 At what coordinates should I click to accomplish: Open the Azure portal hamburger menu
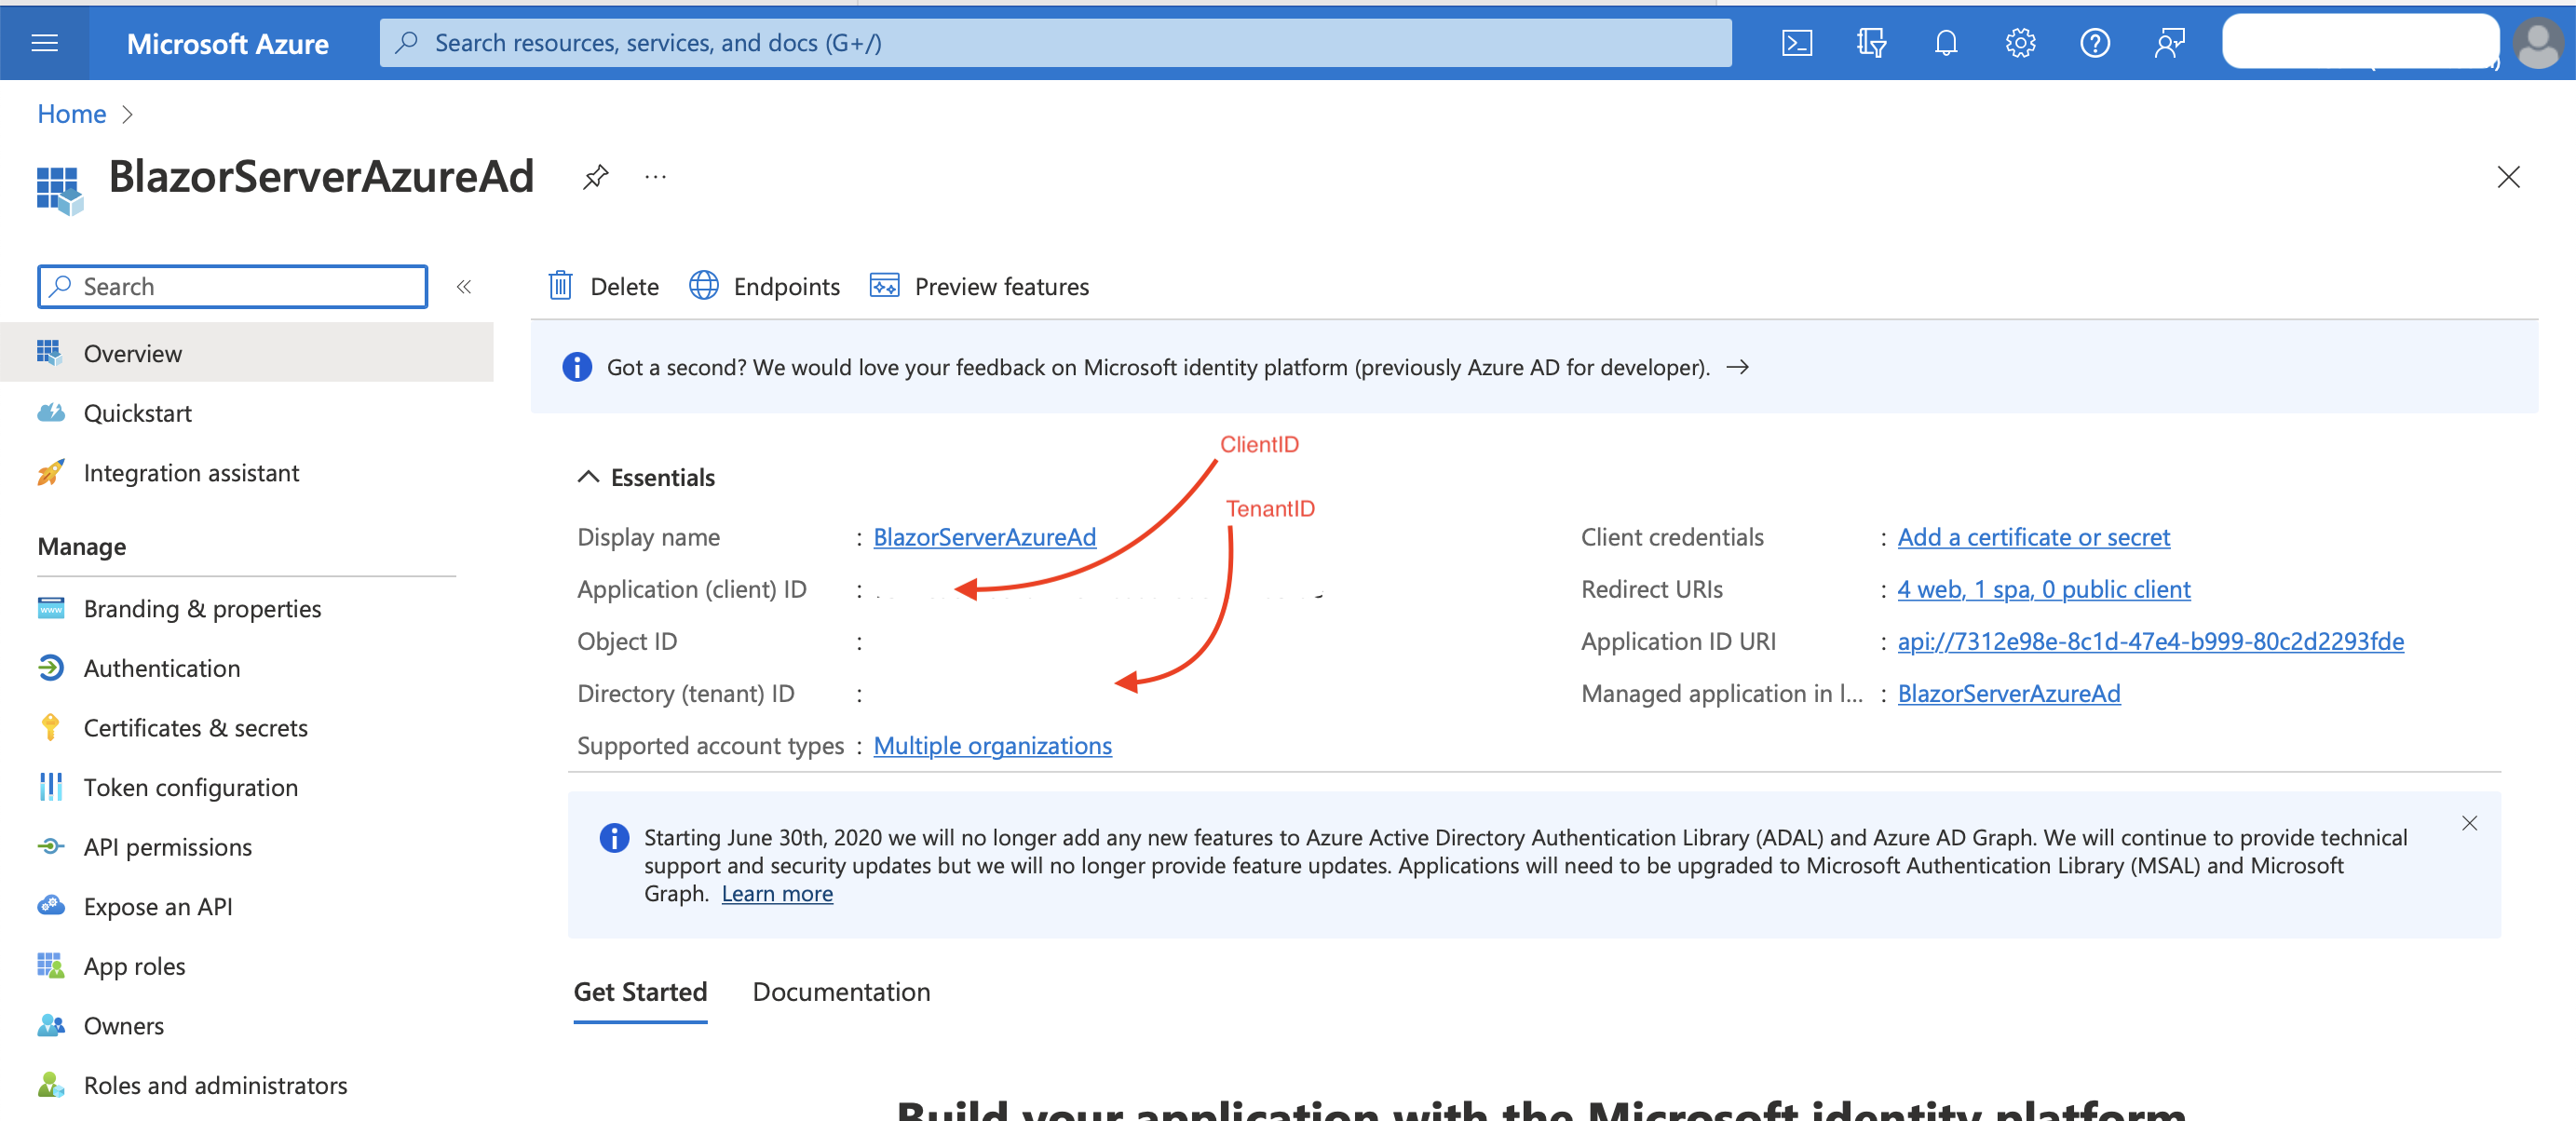45,43
